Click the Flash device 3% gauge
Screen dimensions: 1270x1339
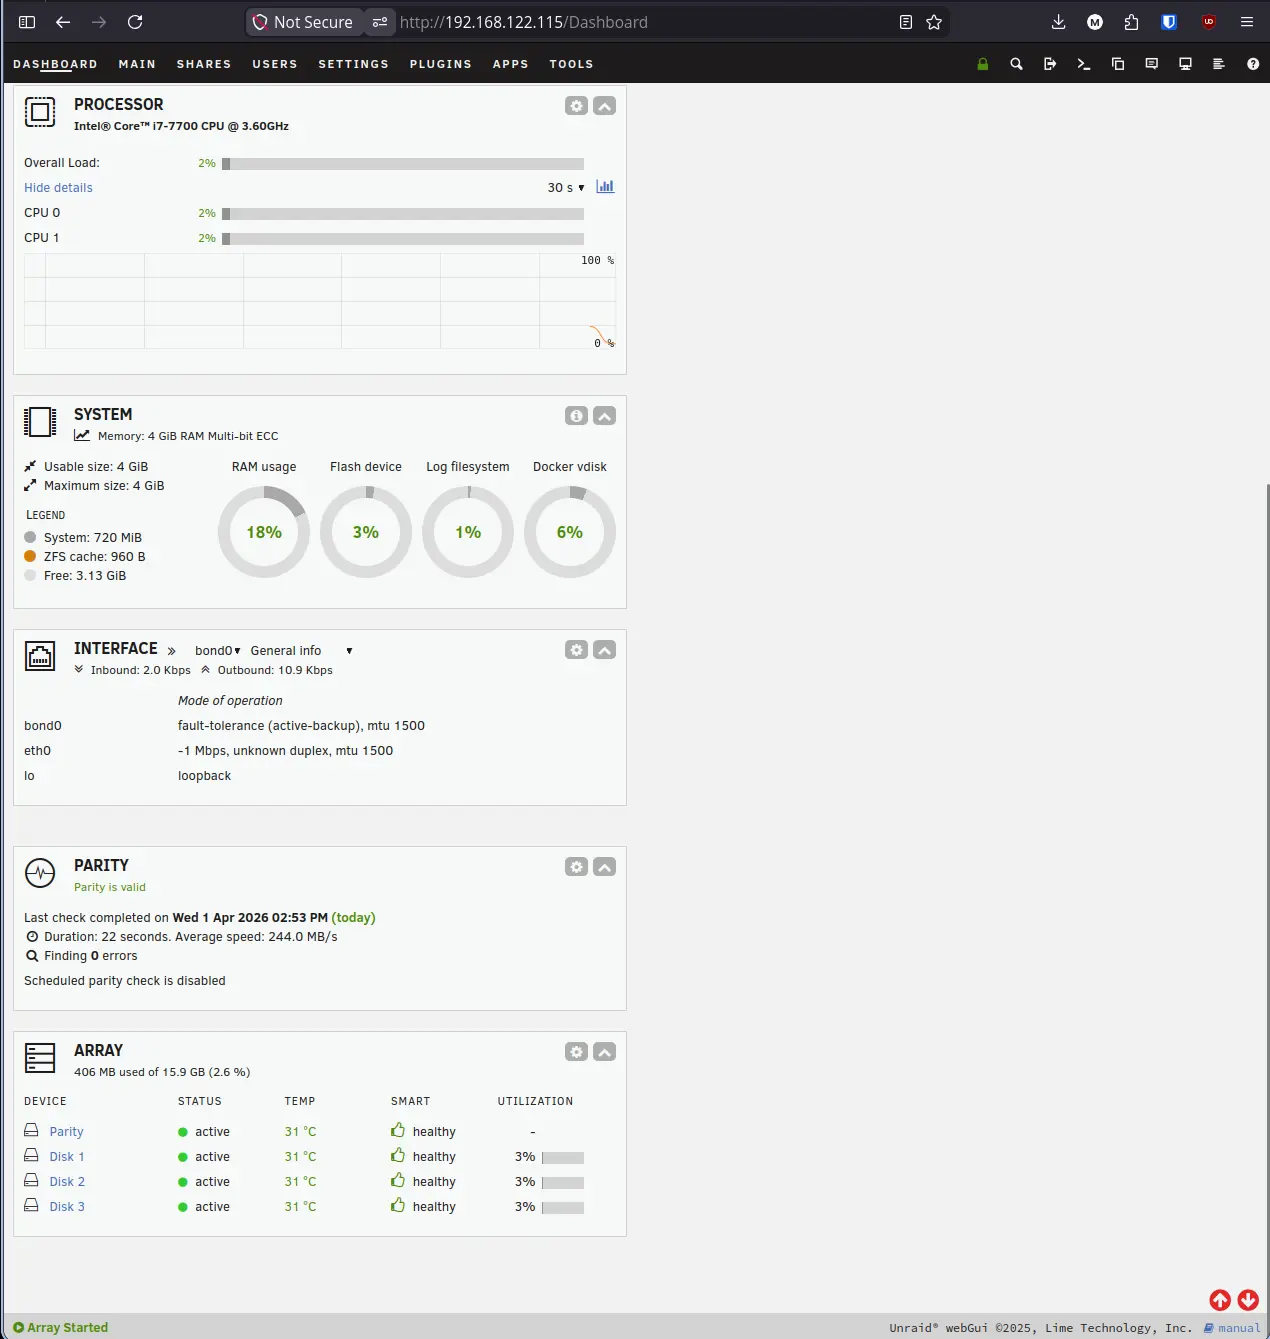pos(366,532)
